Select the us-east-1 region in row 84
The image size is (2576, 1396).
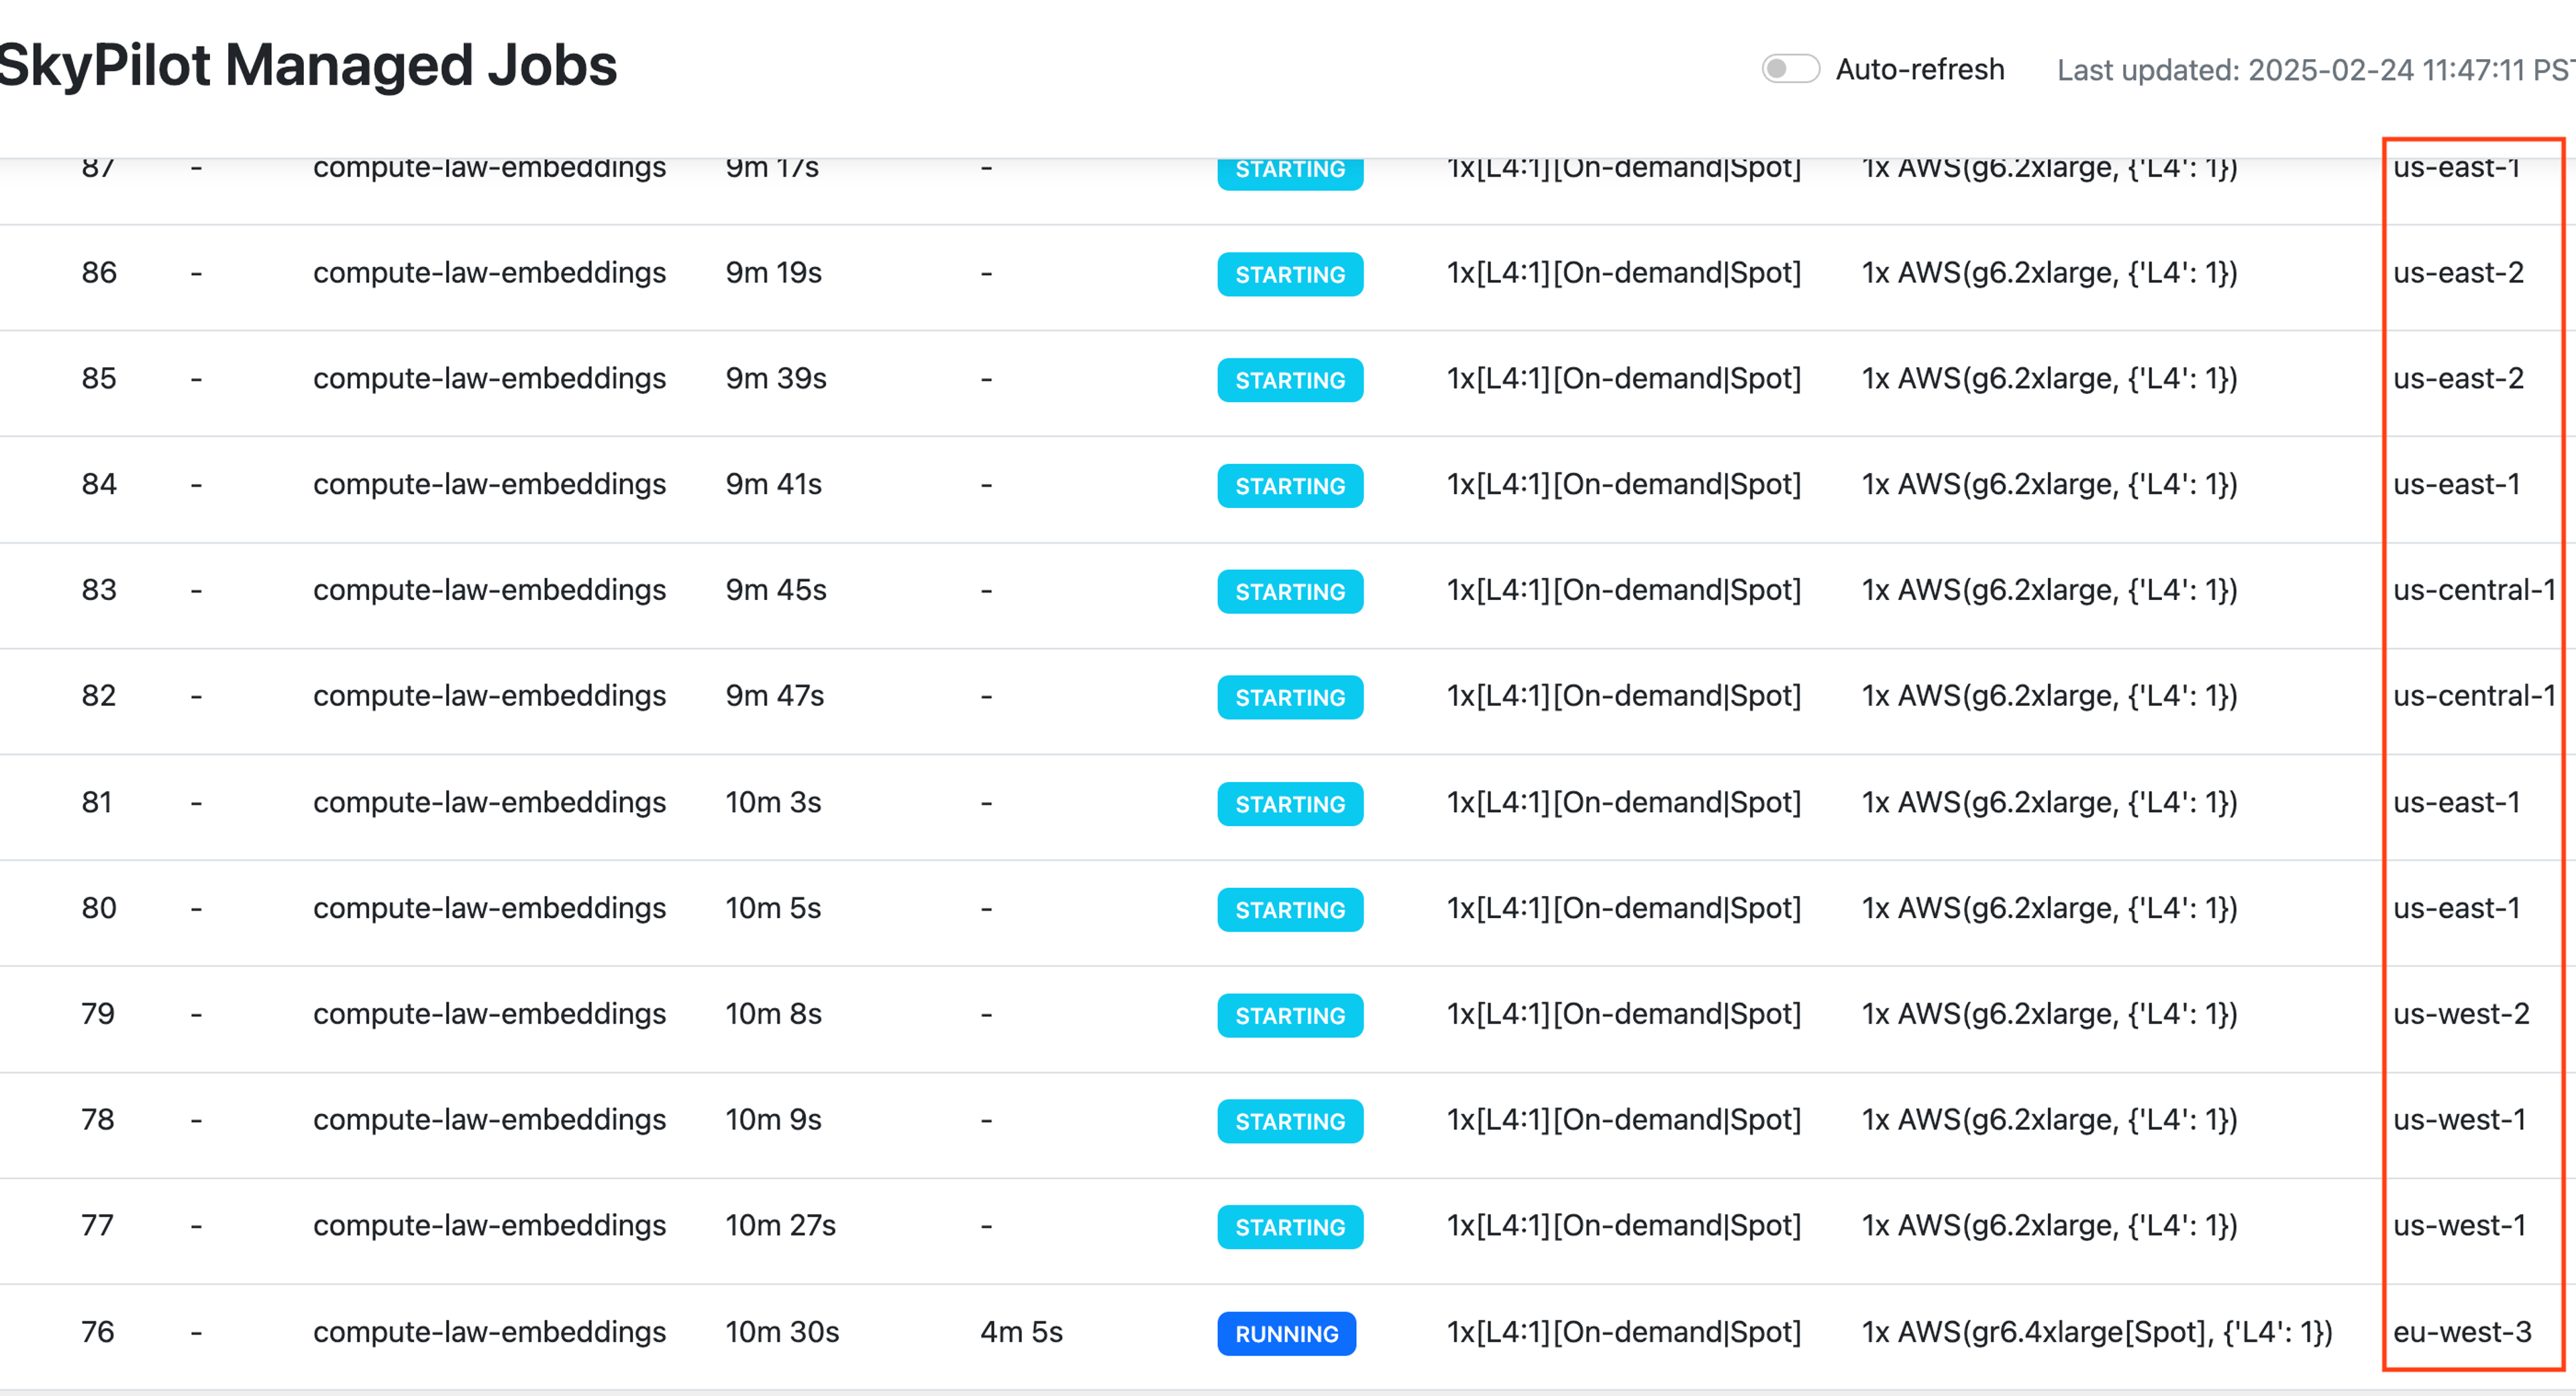[2456, 485]
